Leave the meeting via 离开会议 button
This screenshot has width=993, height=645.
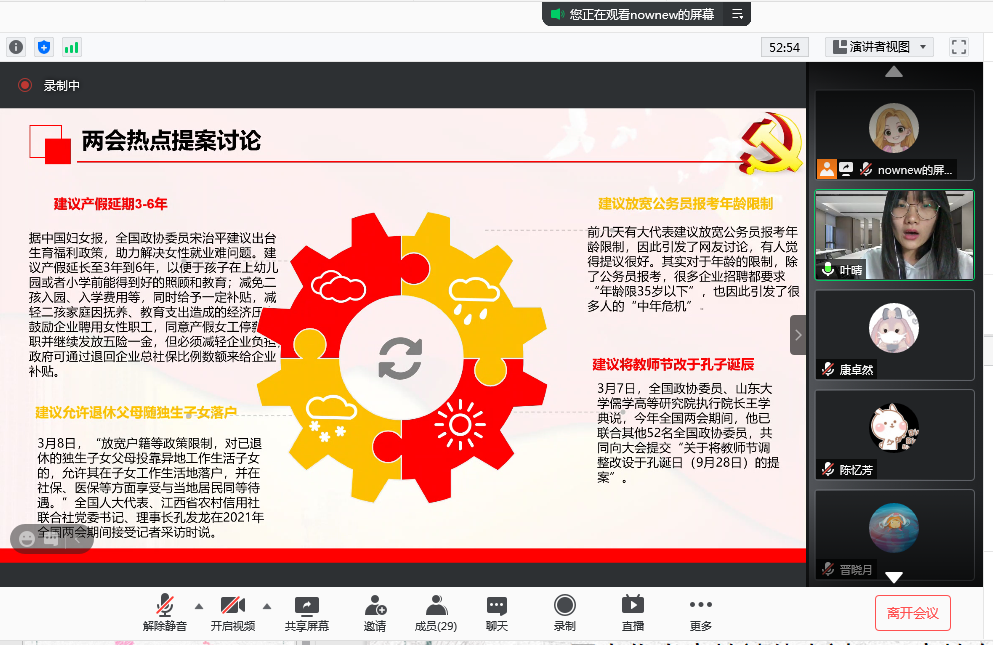(x=912, y=613)
